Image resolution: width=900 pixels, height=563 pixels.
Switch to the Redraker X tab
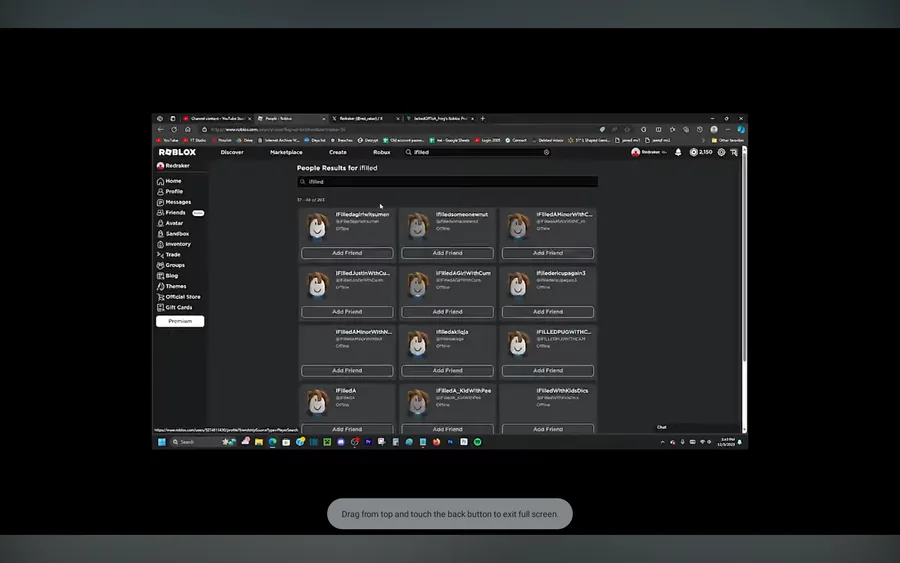tap(365, 118)
